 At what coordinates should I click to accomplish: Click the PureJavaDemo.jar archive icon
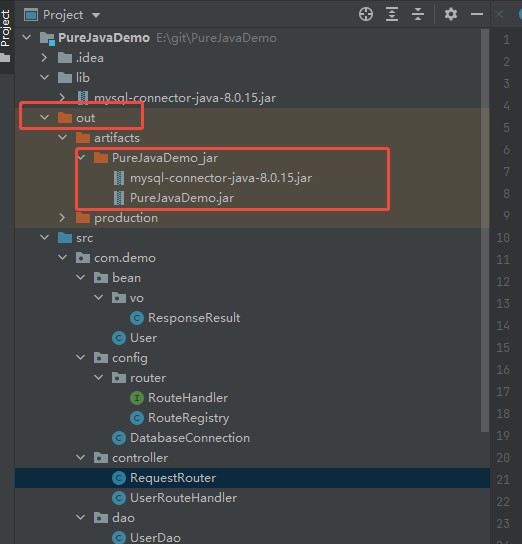point(119,198)
